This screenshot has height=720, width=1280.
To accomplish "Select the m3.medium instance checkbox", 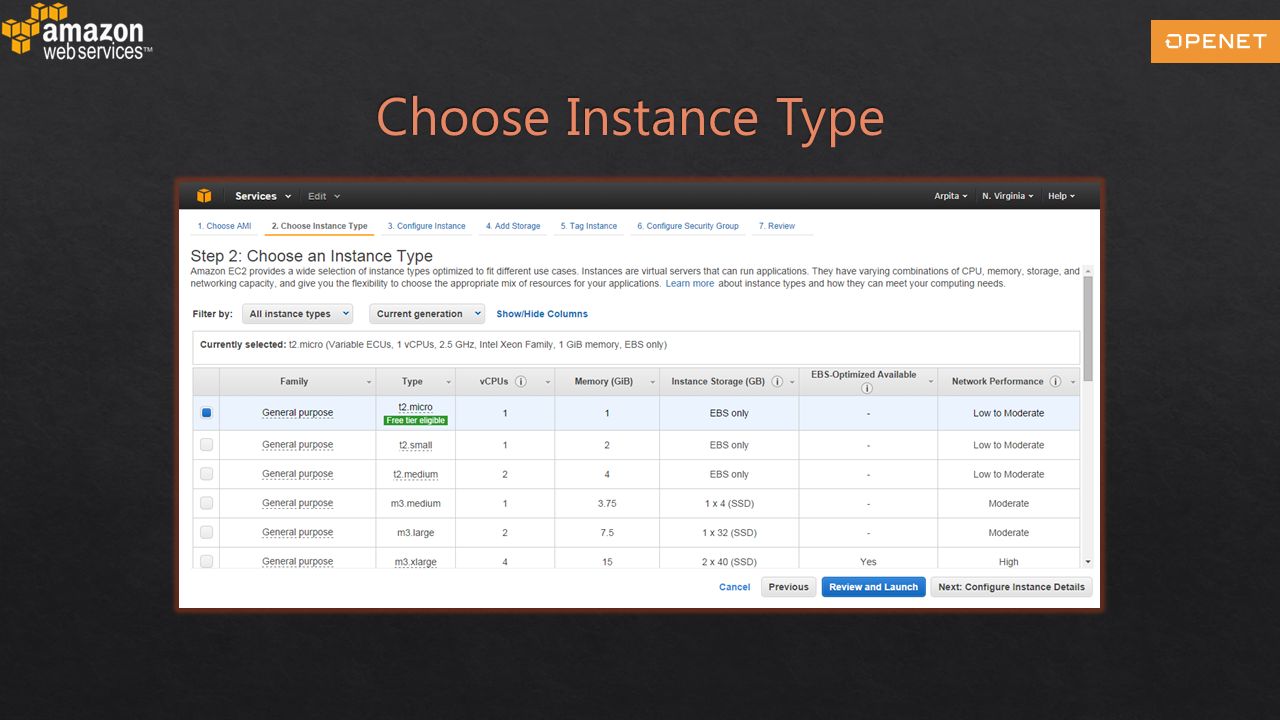I will click(x=206, y=502).
